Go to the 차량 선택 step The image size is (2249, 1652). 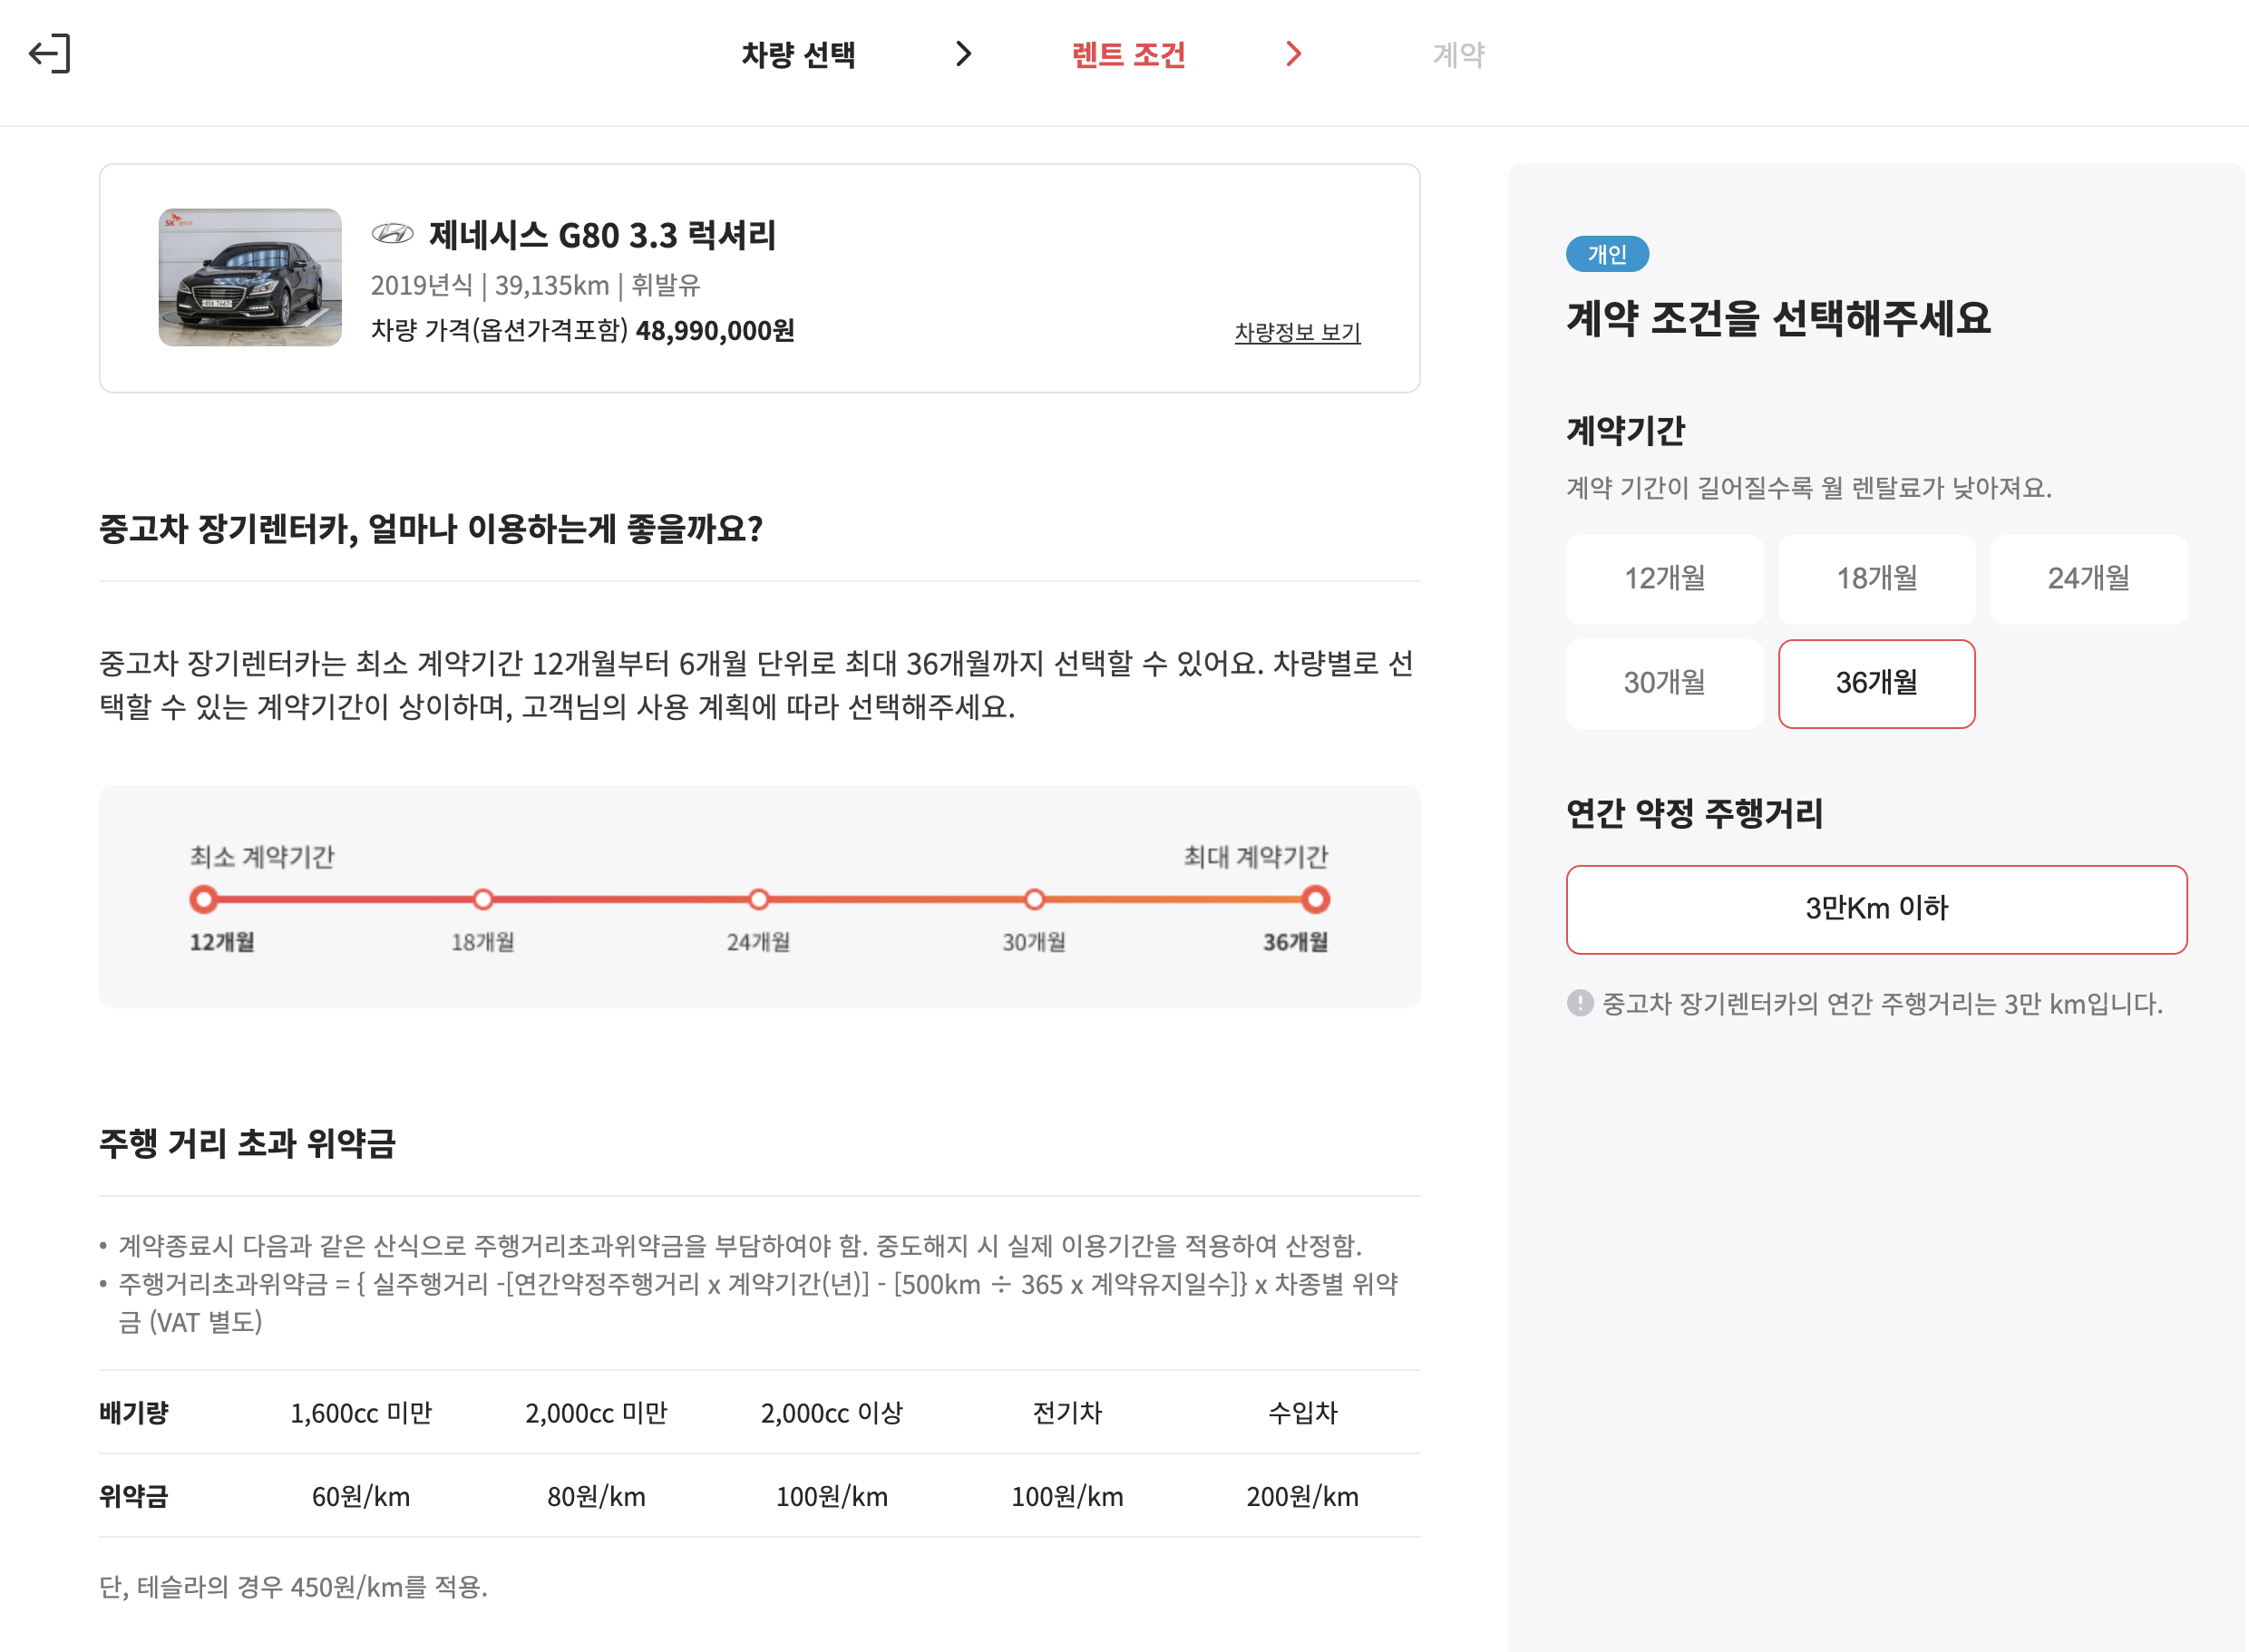[798, 54]
